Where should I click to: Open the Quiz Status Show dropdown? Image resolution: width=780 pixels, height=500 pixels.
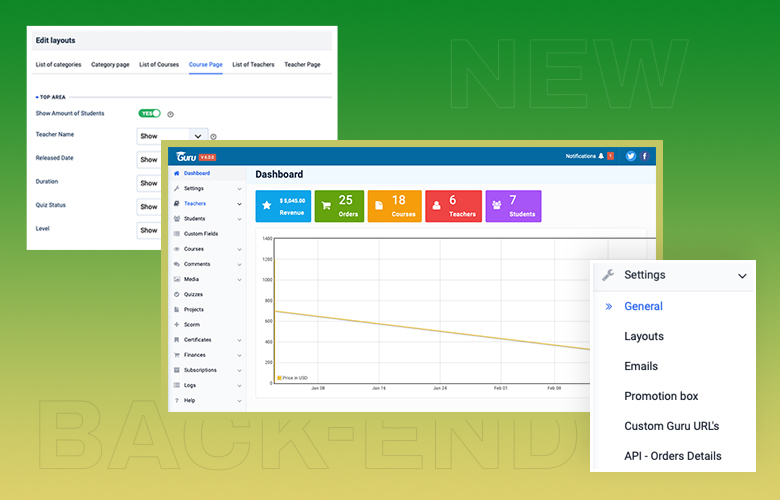tap(149, 206)
